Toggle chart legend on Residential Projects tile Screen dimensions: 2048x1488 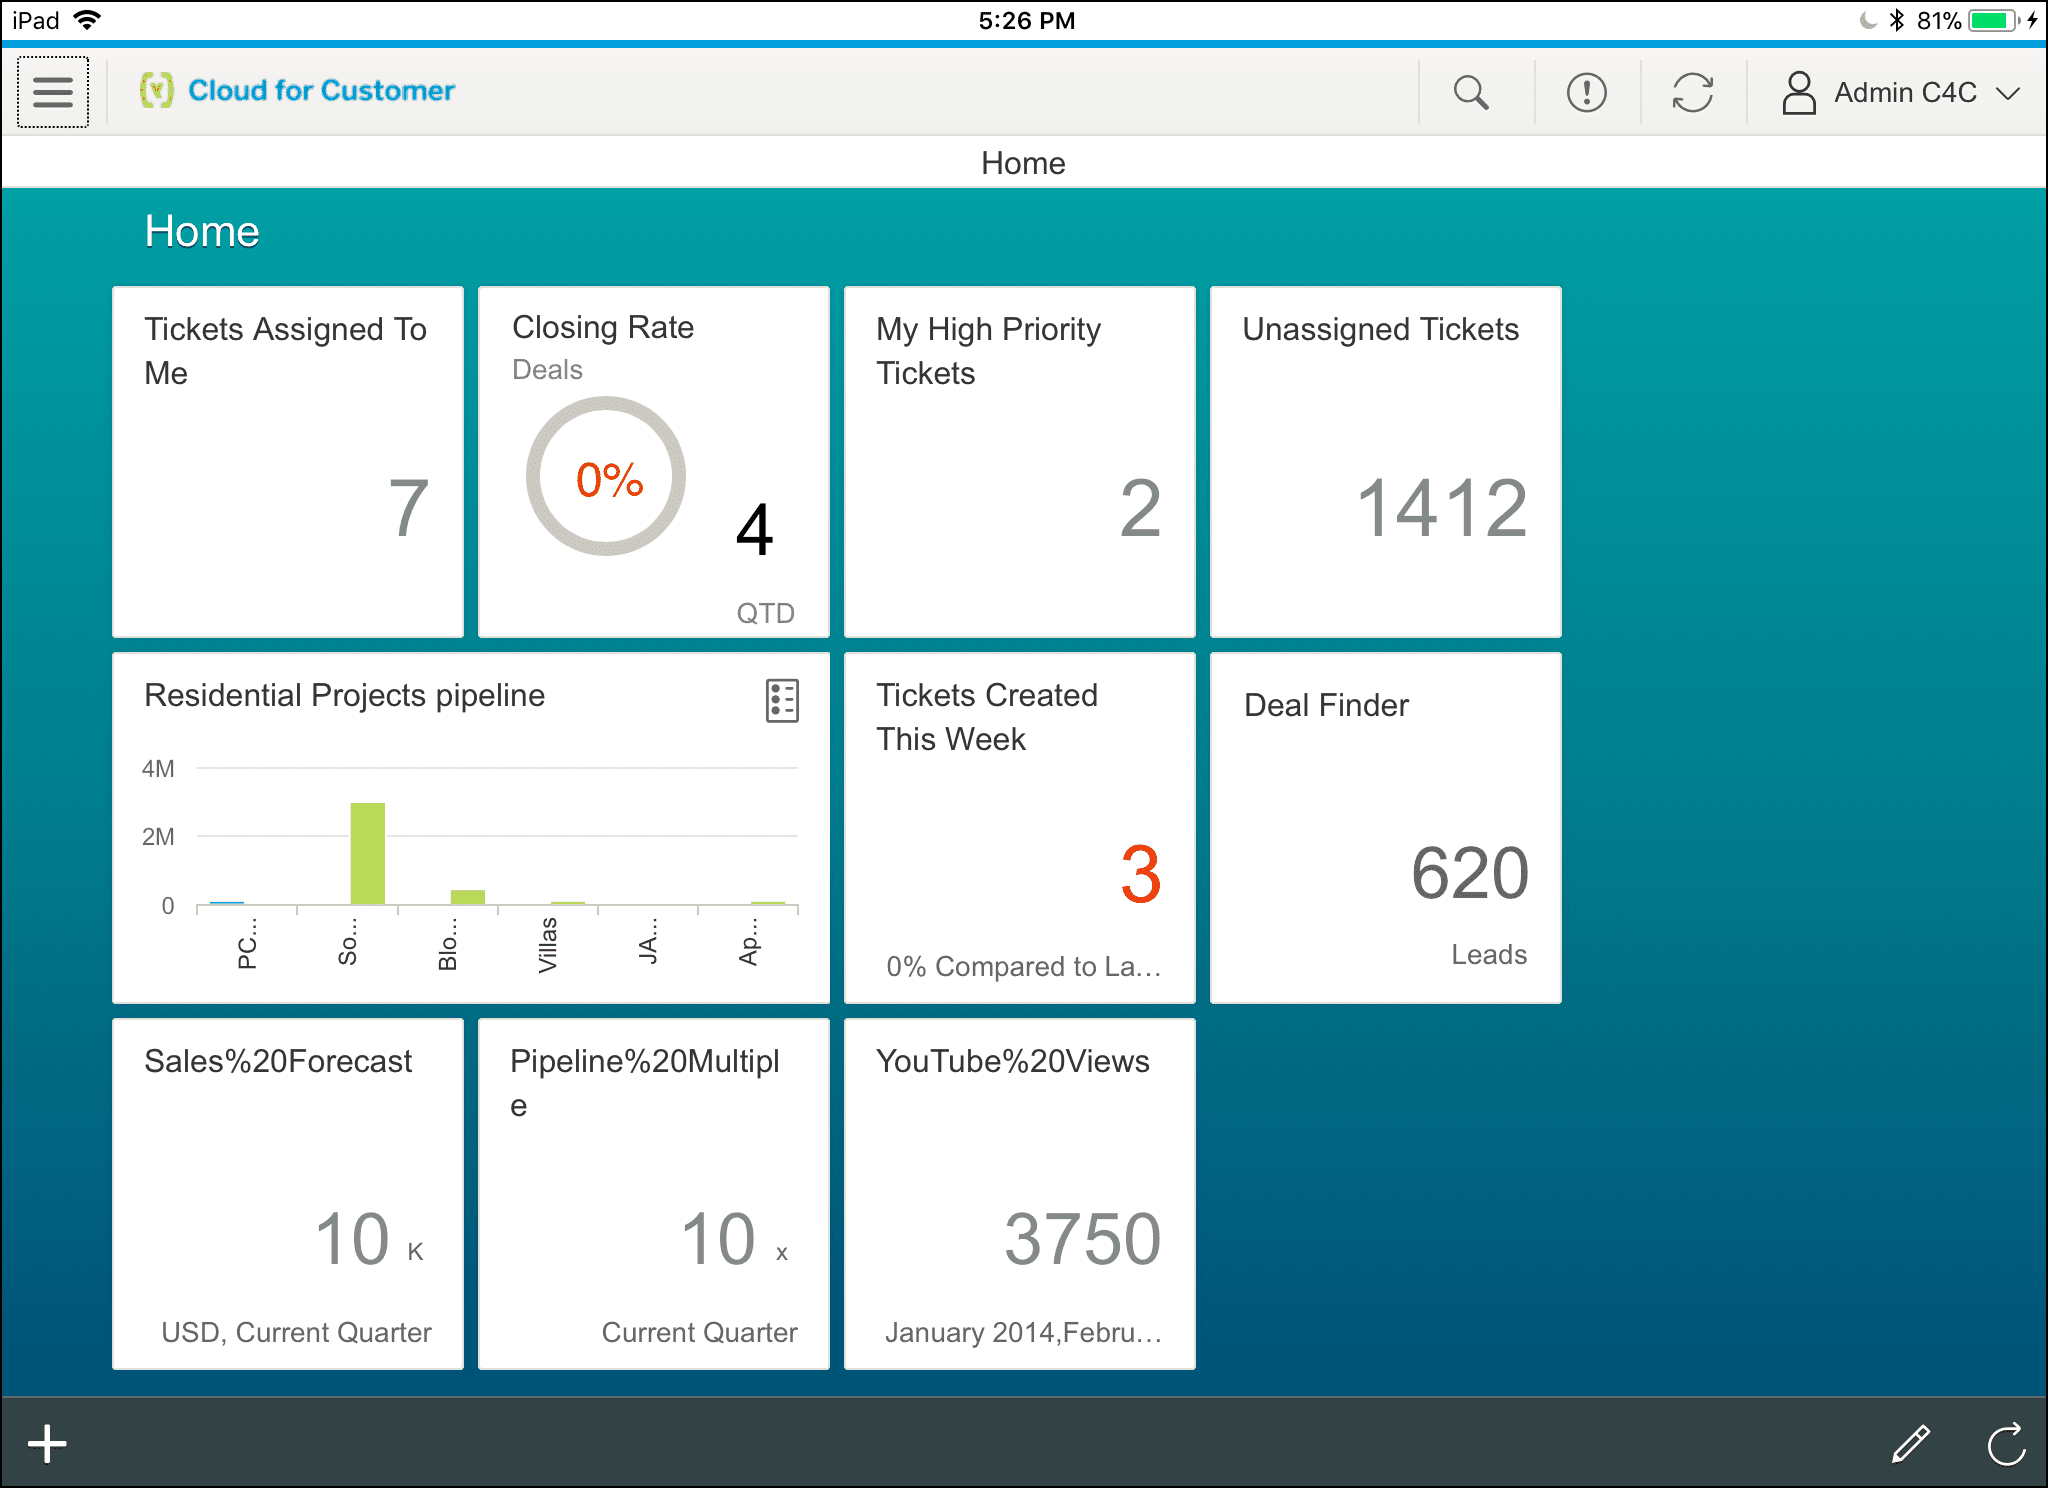782,700
